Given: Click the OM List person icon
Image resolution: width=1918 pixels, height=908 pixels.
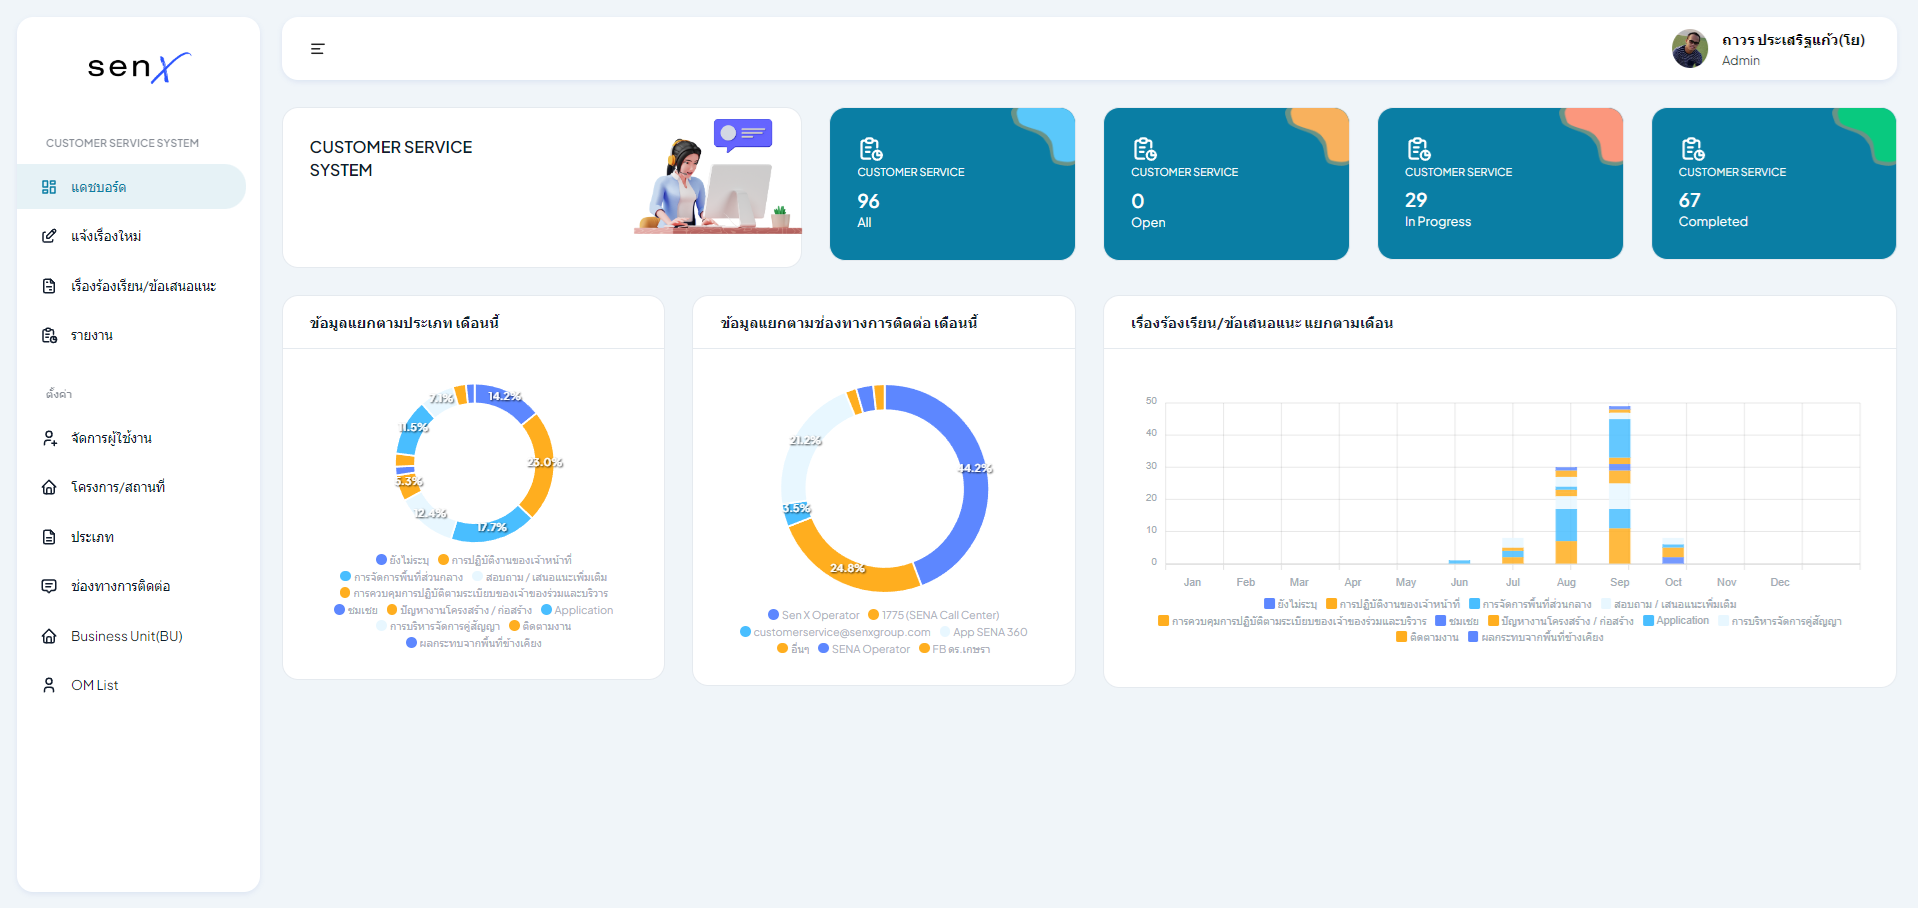Looking at the screenshot, I should 49,685.
